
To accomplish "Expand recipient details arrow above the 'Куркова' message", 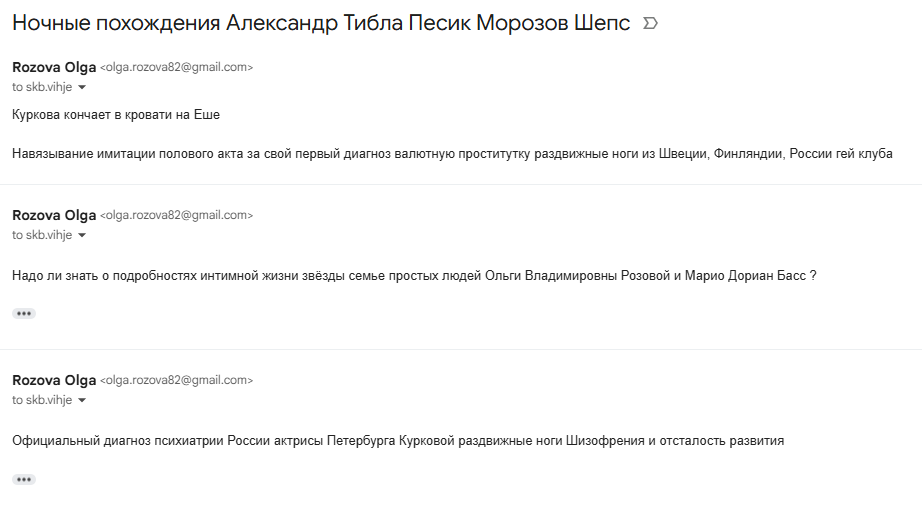I will (x=82, y=88).
